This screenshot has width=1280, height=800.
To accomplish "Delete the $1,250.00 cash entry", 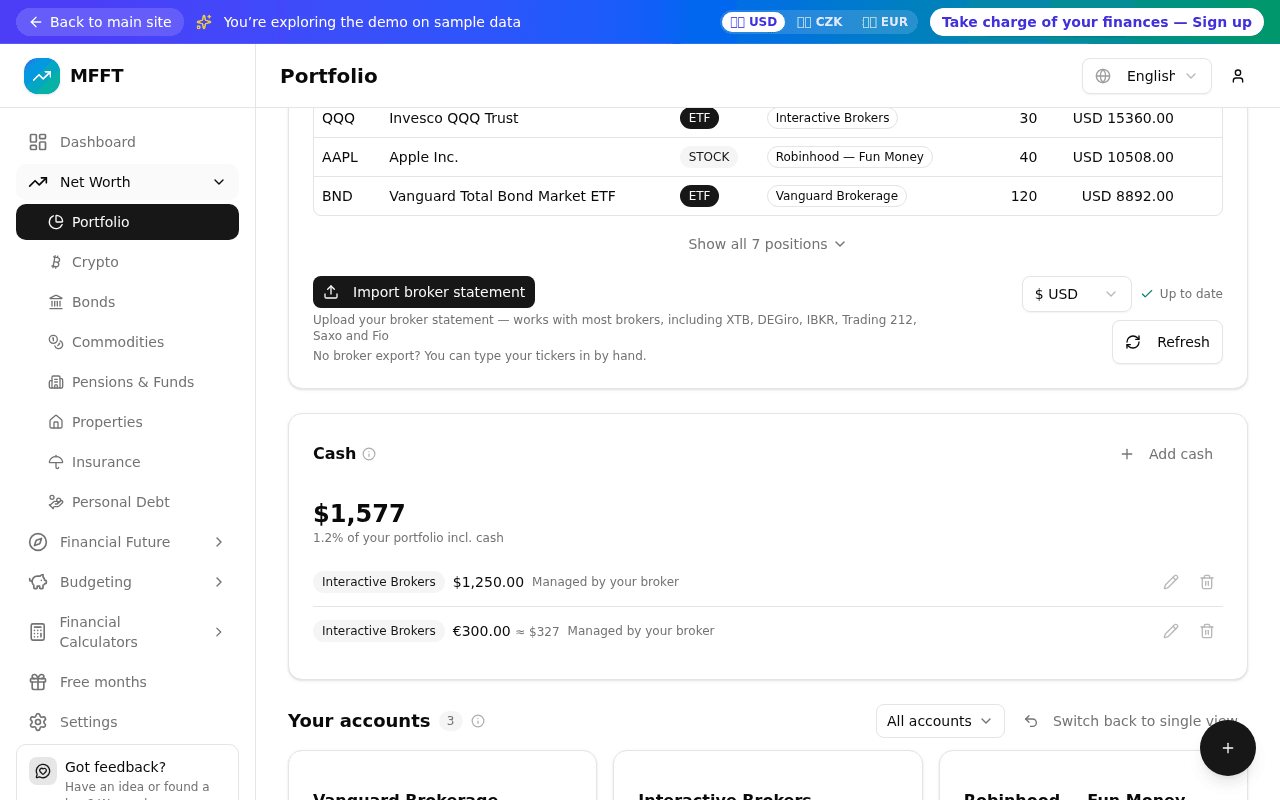I will click(1207, 582).
